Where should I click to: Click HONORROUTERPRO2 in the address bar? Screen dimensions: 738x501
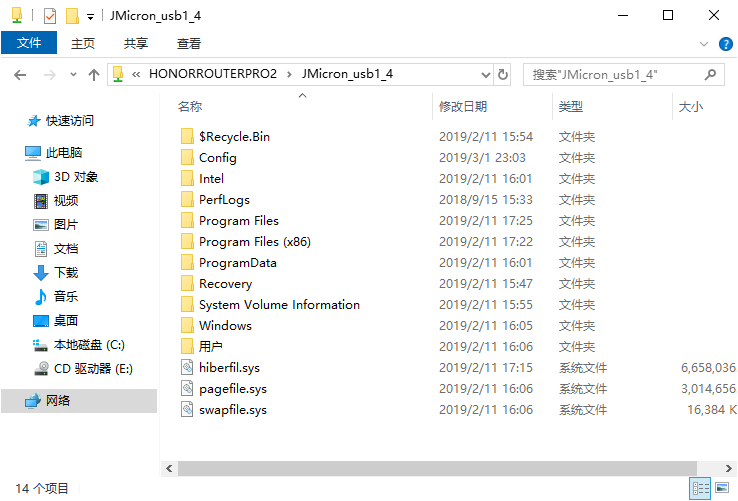pos(213,74)
